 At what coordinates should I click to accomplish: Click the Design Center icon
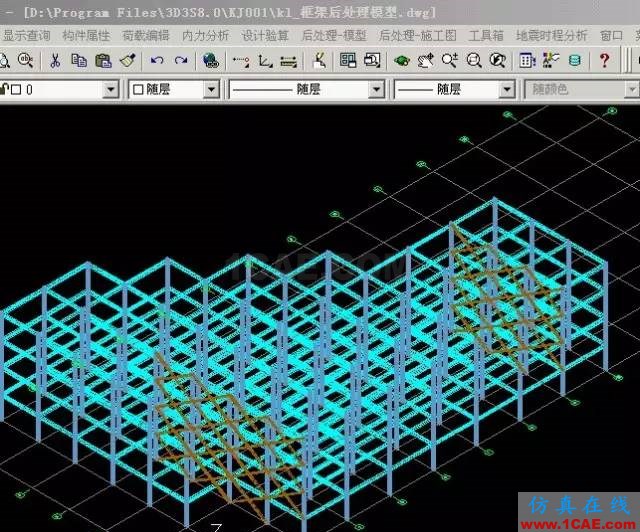pos(551,60)
